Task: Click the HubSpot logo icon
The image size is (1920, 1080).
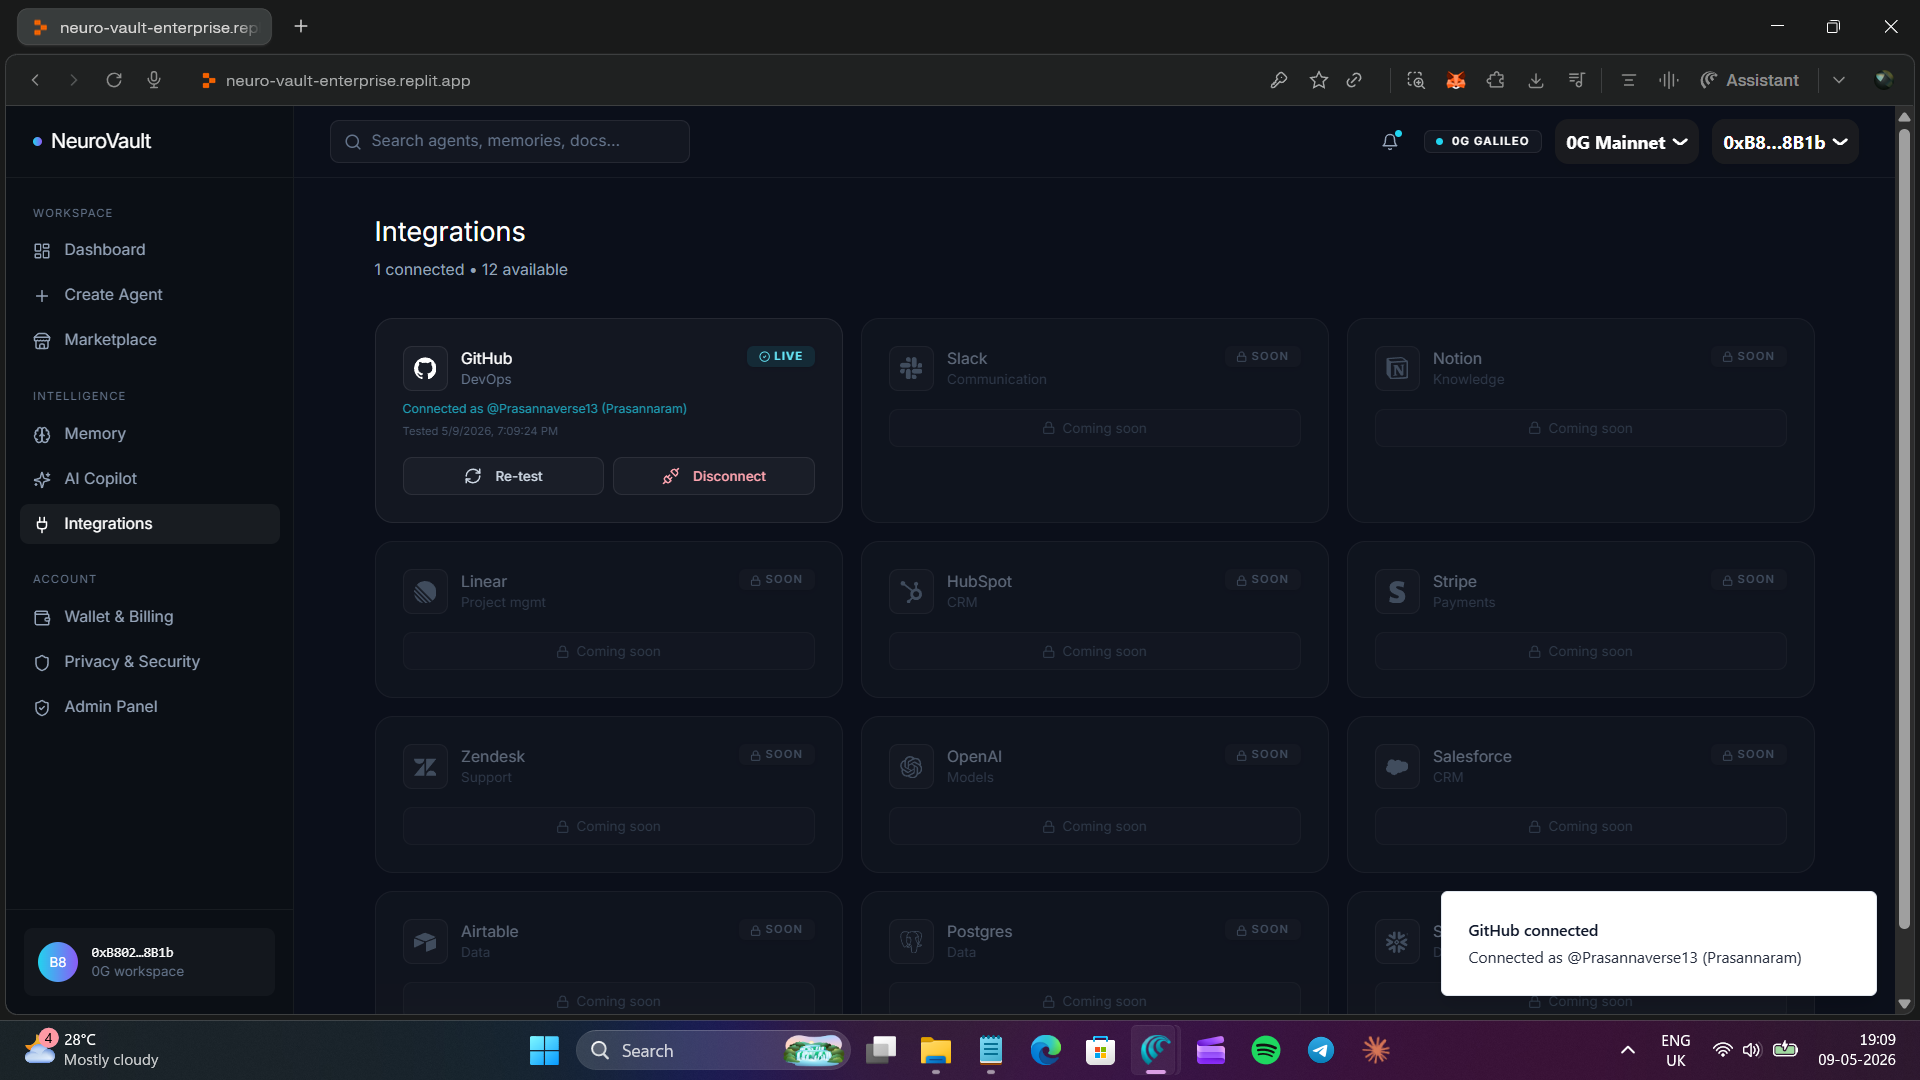Action: [x=911, y=591]
